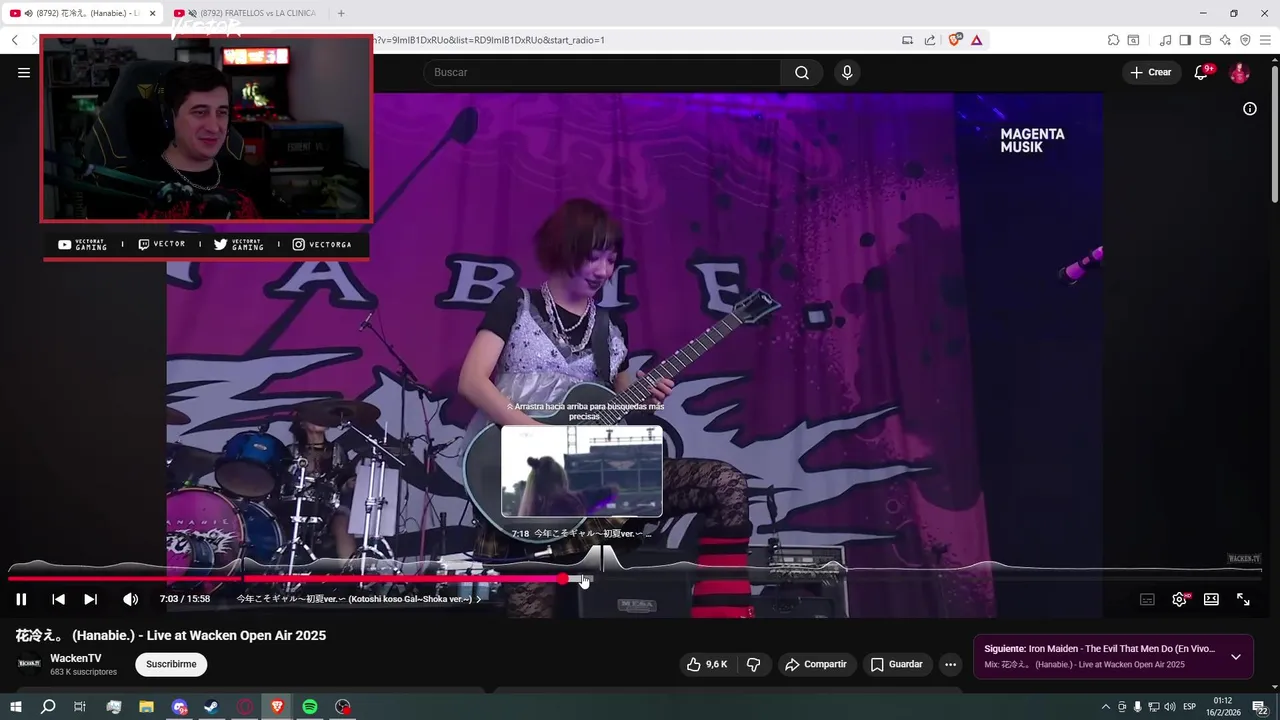
Task: Open the Crear menu
Action: [1151, 72]
